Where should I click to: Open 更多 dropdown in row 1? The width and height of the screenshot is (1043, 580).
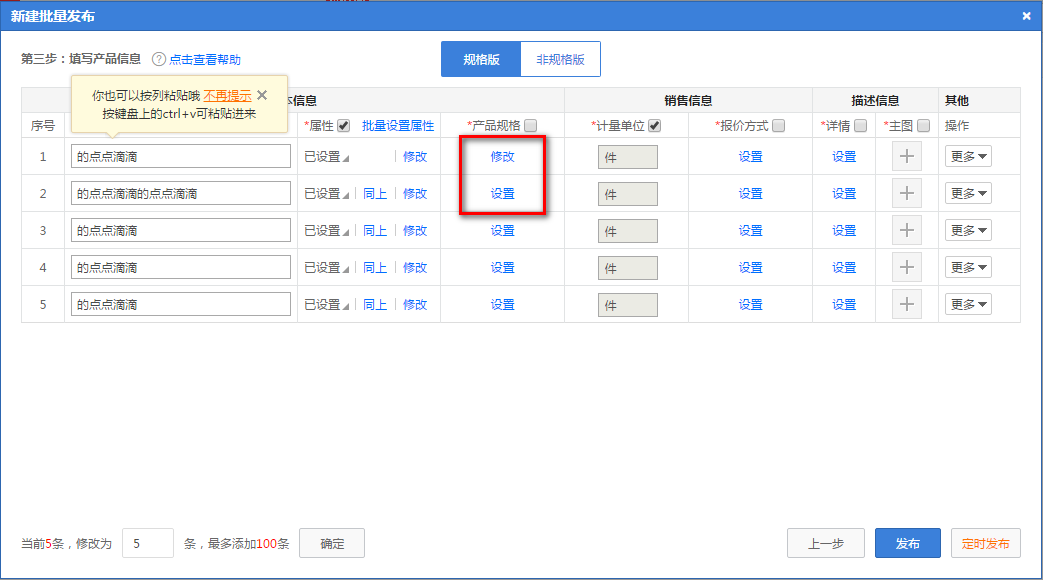(968, 157)
